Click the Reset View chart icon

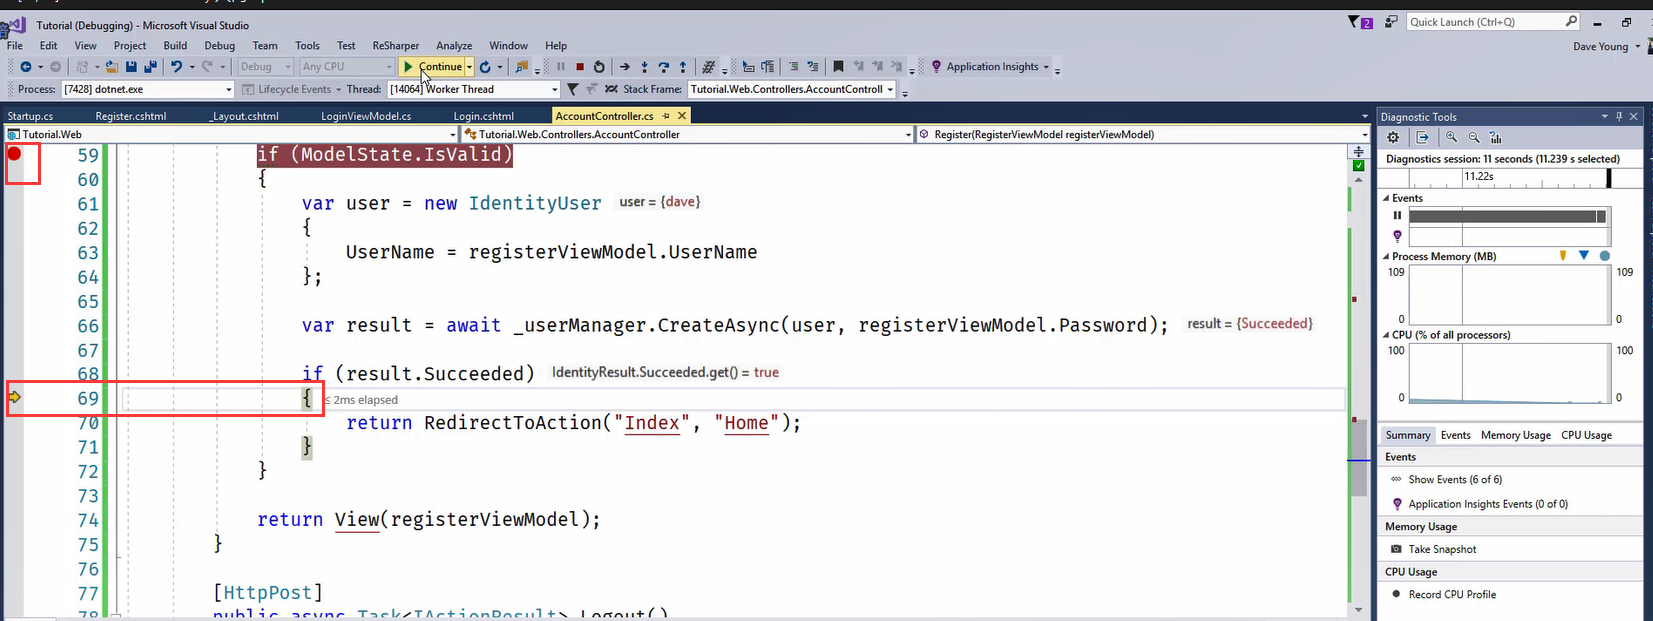coord(1496,138)
